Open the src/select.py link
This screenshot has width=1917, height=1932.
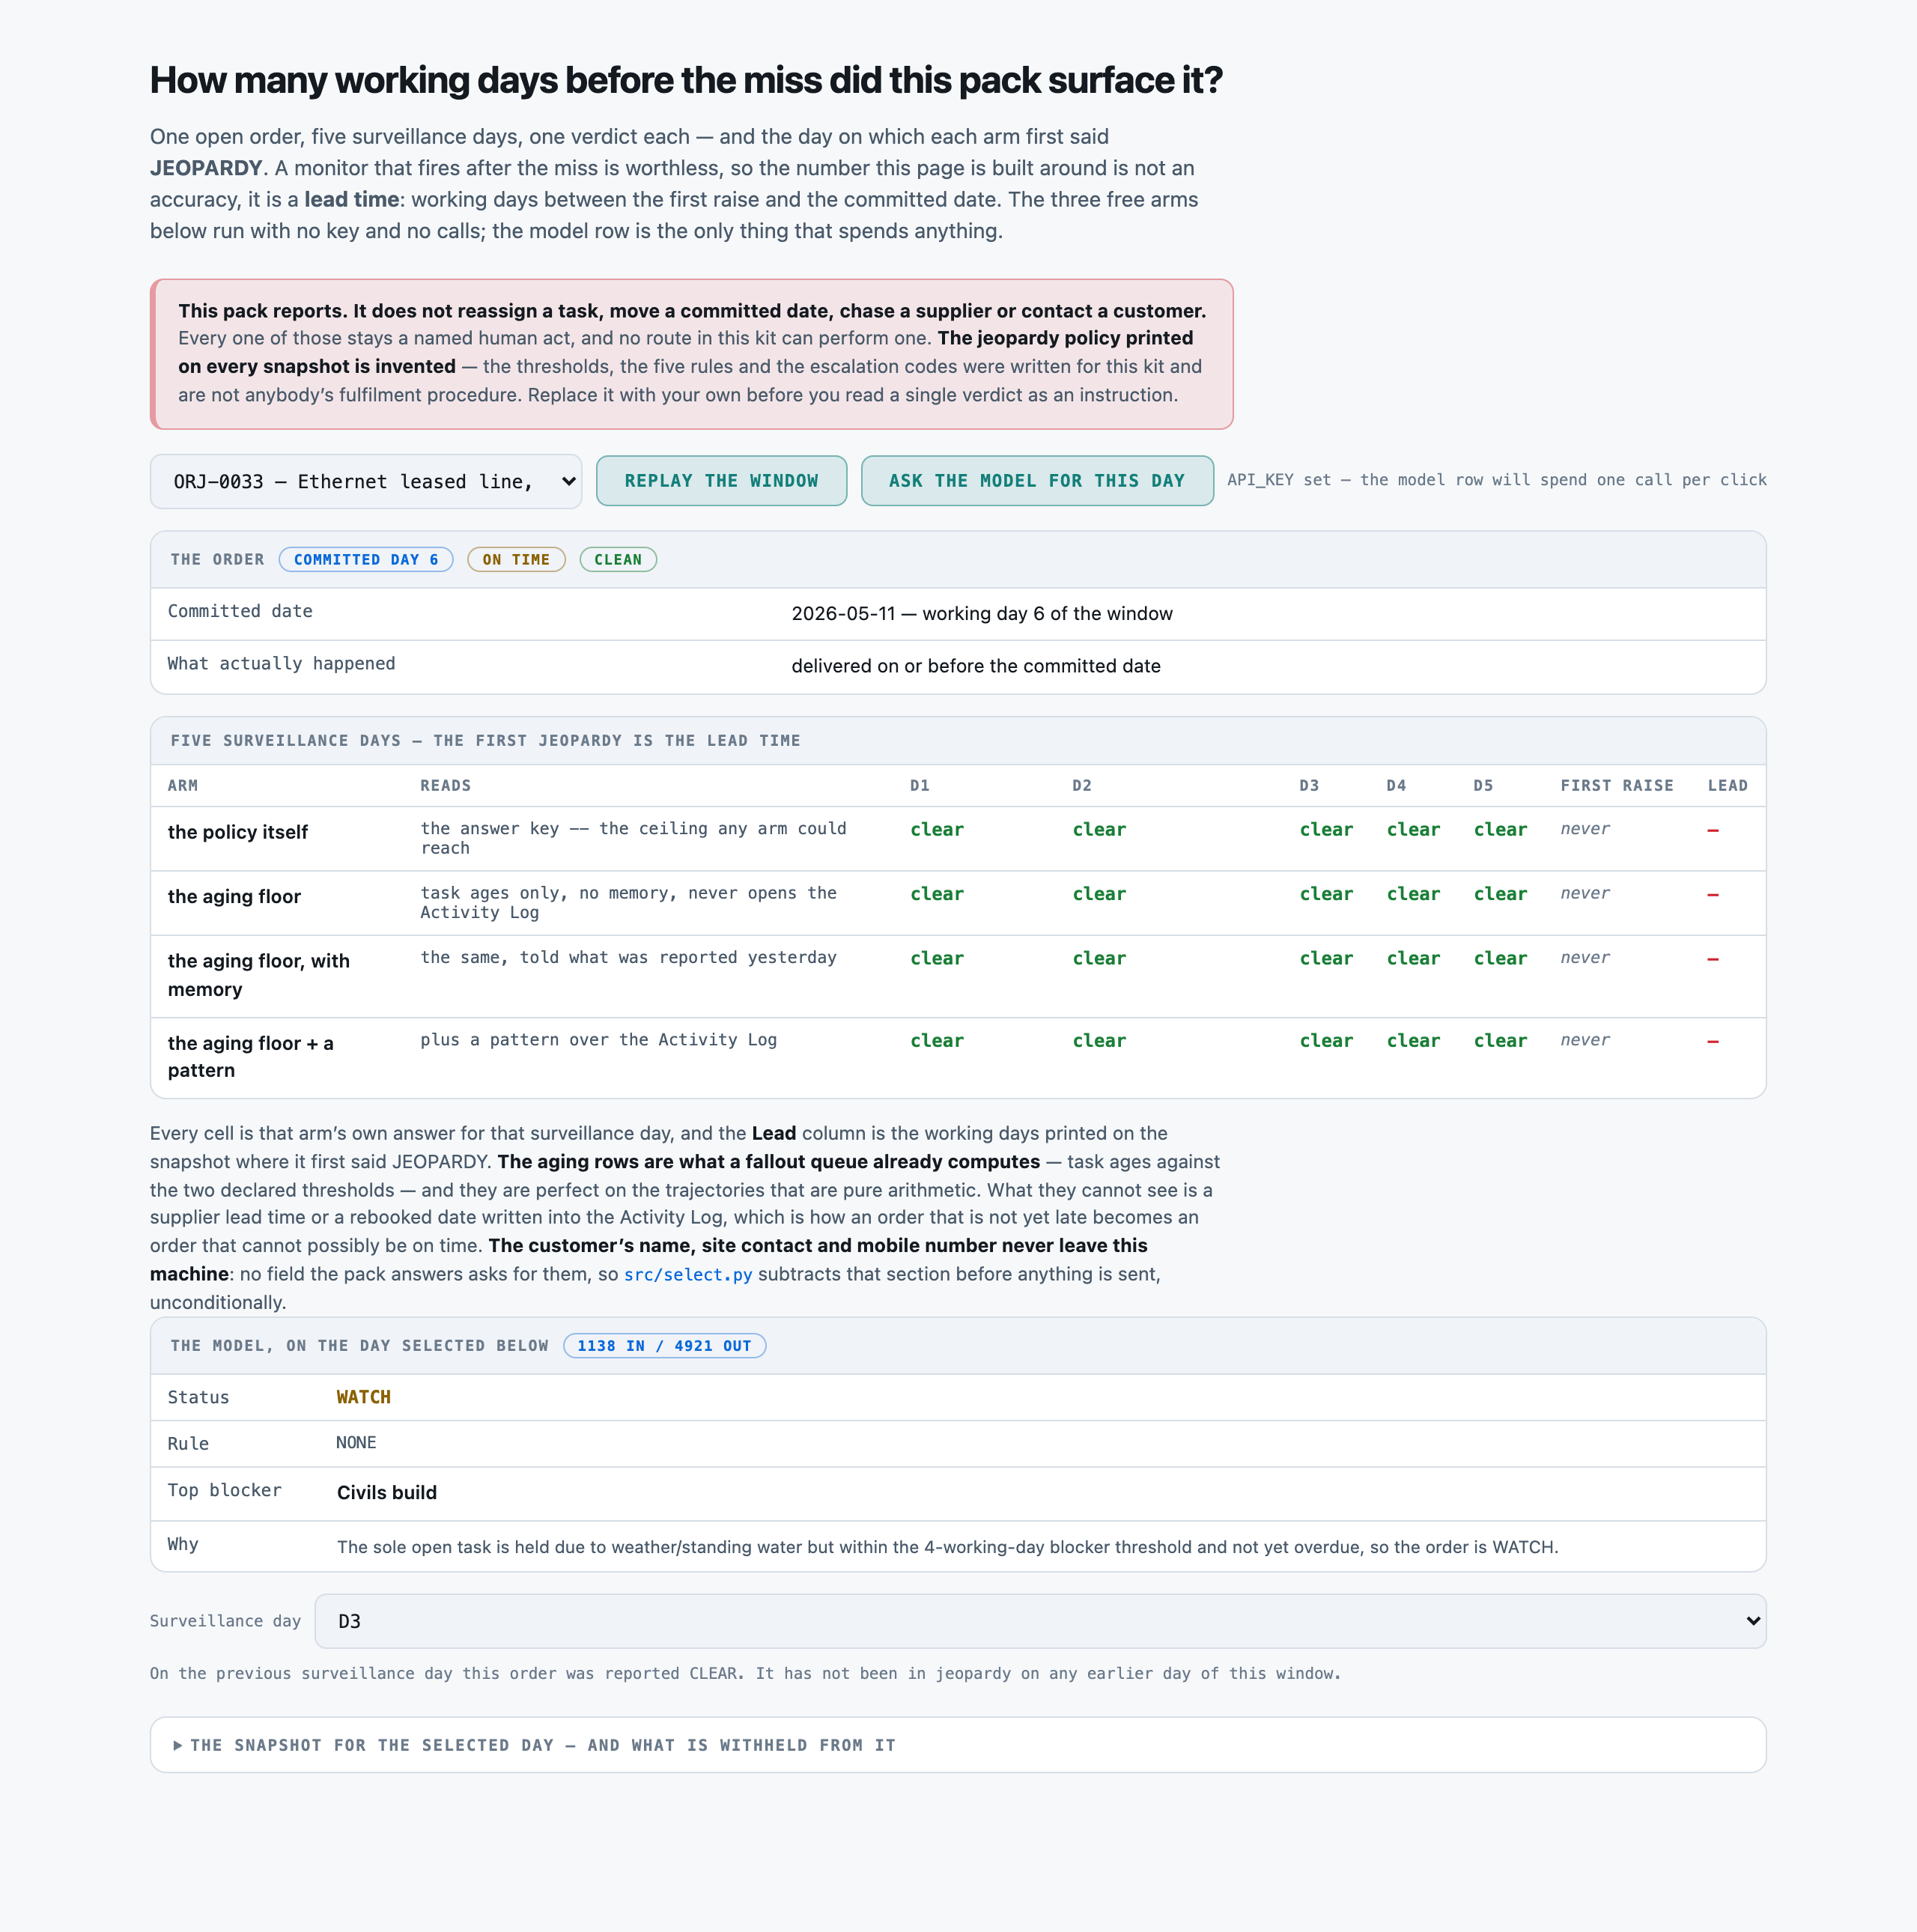[x=688, y=1274]
